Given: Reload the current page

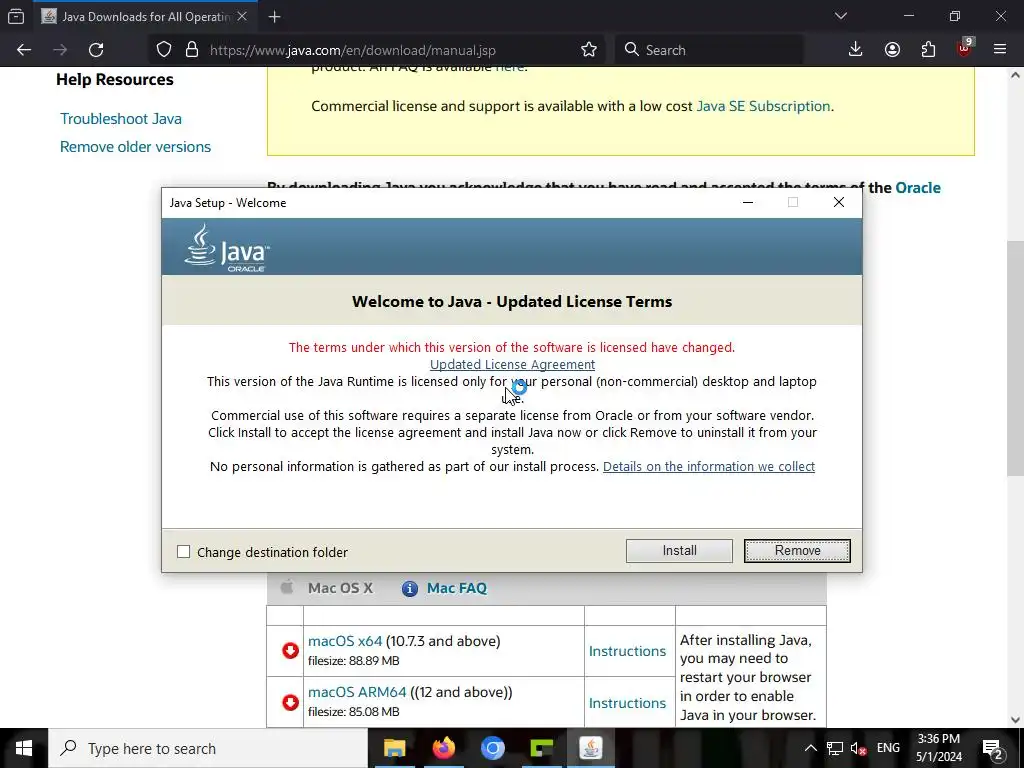Looking at the screenshot, I should (96, 50).
